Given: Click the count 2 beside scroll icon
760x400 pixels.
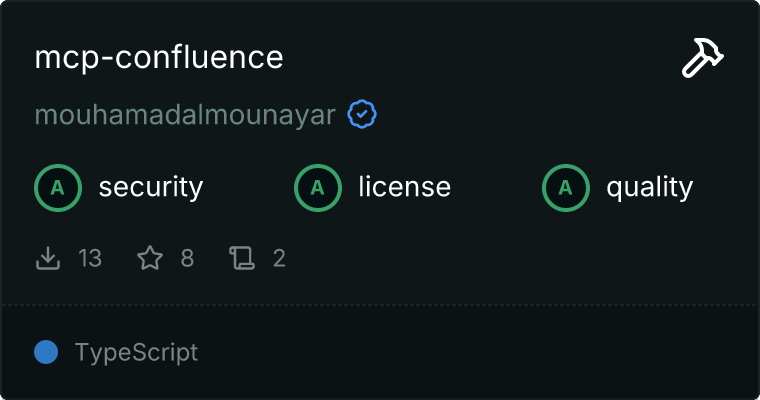Looking at the screenshot, I should tap(279, 259).
